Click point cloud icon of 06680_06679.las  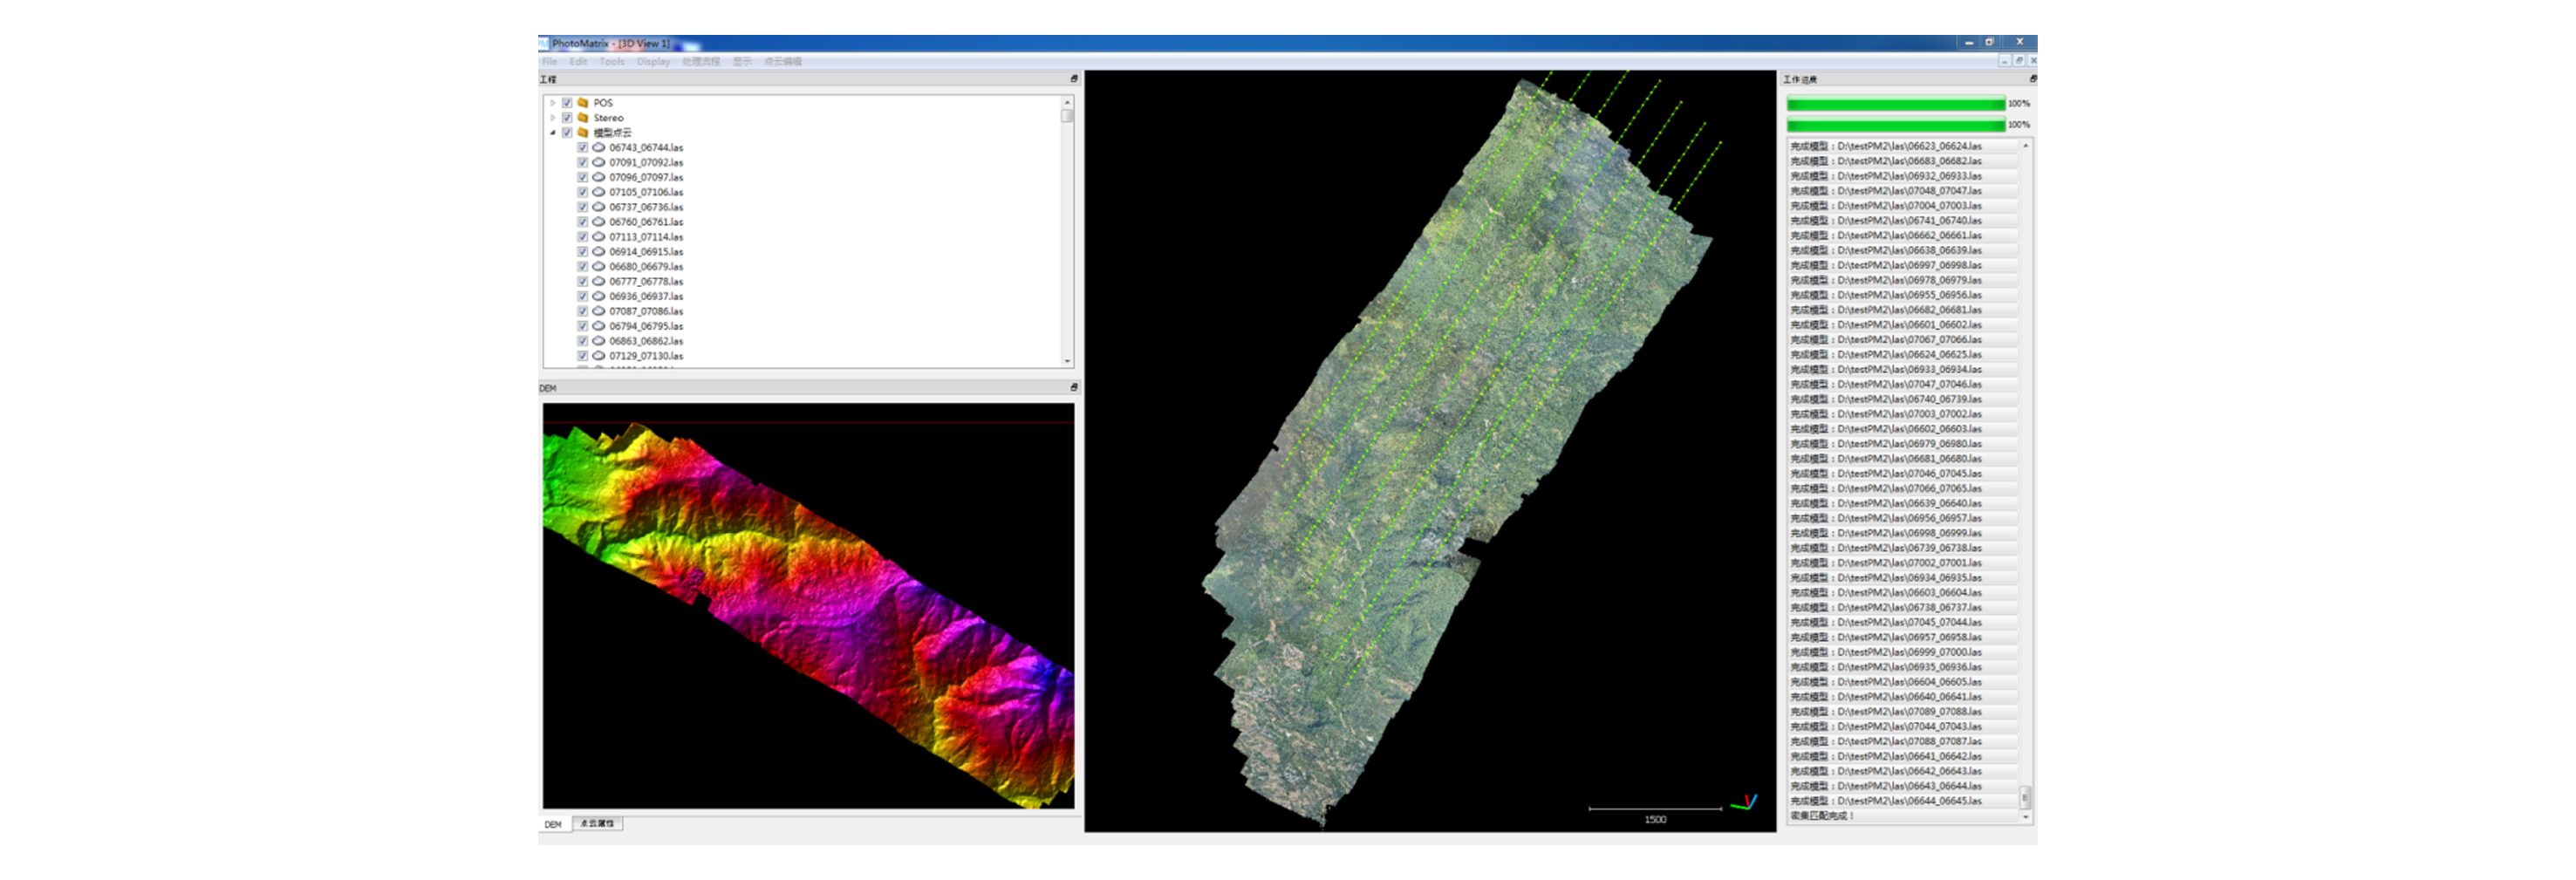598,266
